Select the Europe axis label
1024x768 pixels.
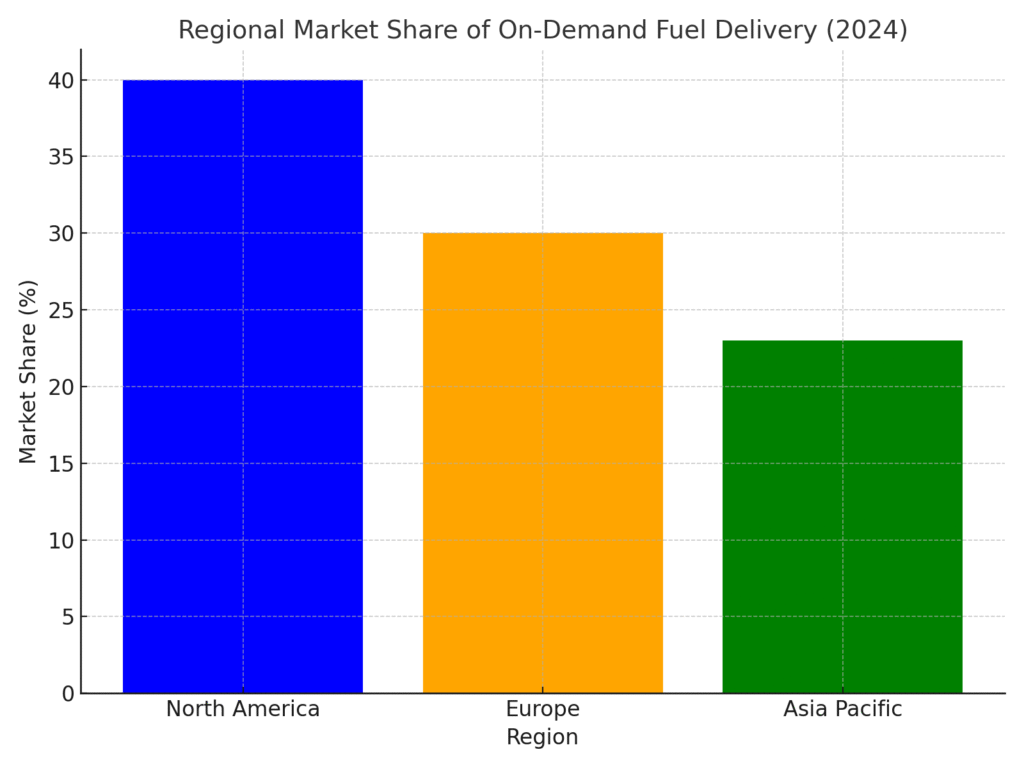coord(543,709)
